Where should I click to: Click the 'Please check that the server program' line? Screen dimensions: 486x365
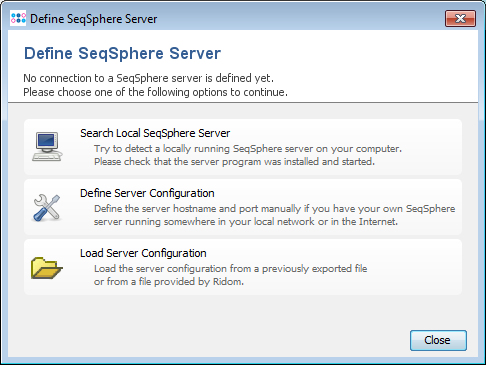point(234,162)
